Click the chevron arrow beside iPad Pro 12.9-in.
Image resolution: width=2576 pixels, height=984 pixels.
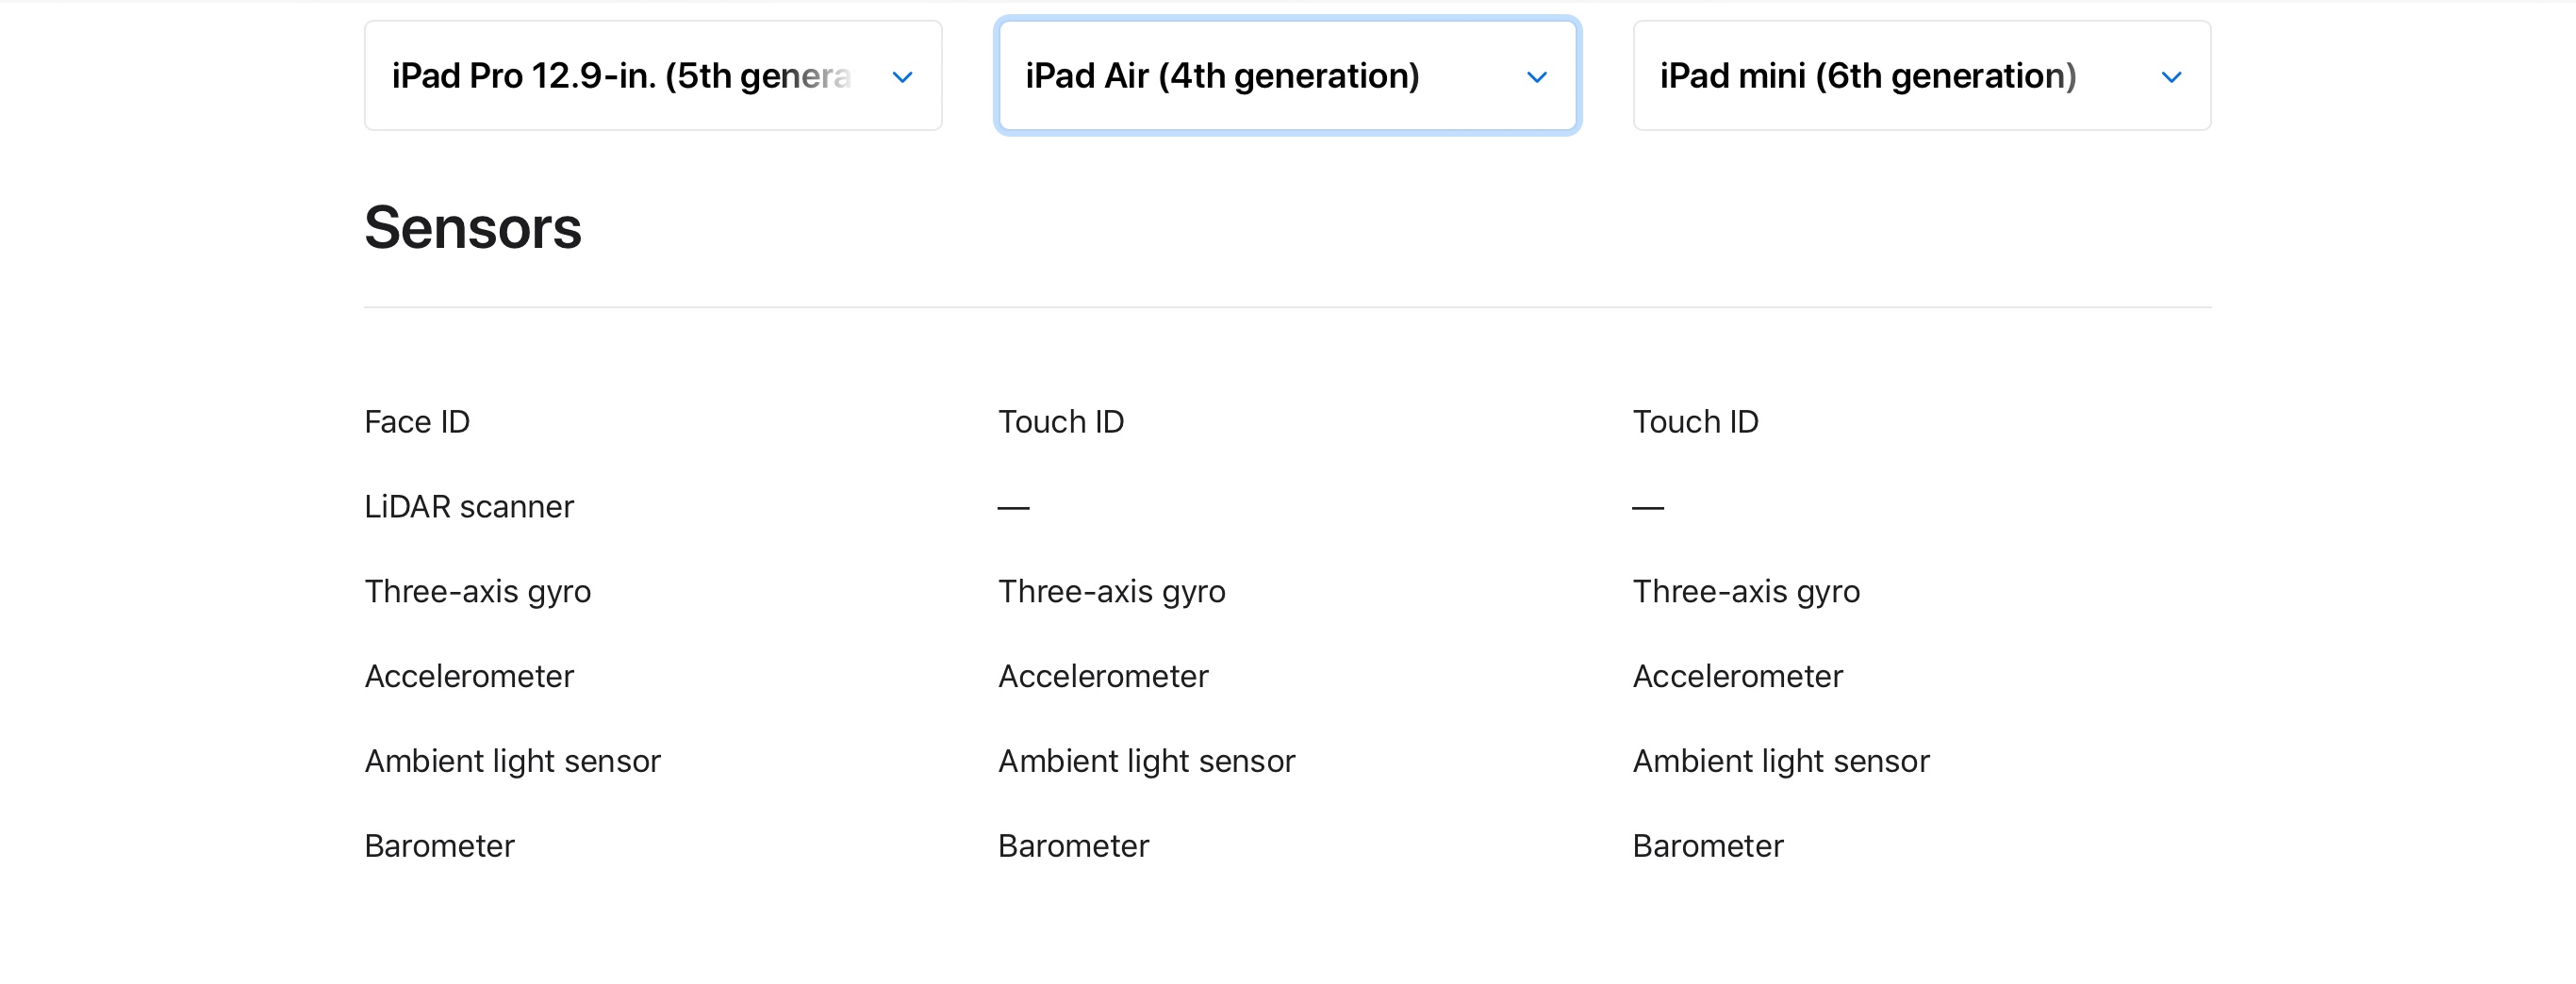tap(902, 77)
